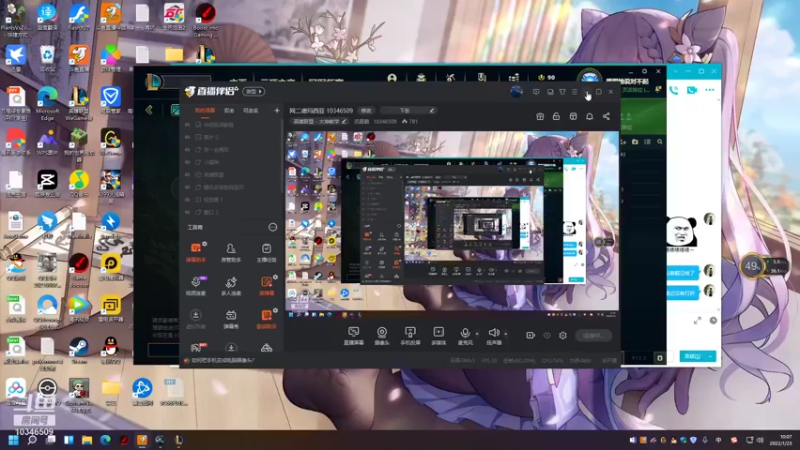
Task: Toggle eye for the first source row
Action: (188, 124)
